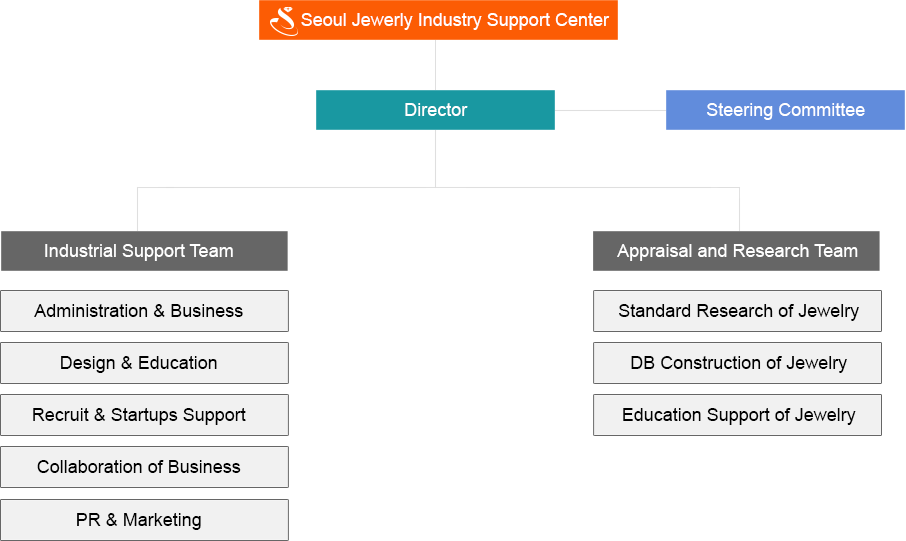
Task: Click Collaboration of Business entry
Action: (x=144, y=467)
